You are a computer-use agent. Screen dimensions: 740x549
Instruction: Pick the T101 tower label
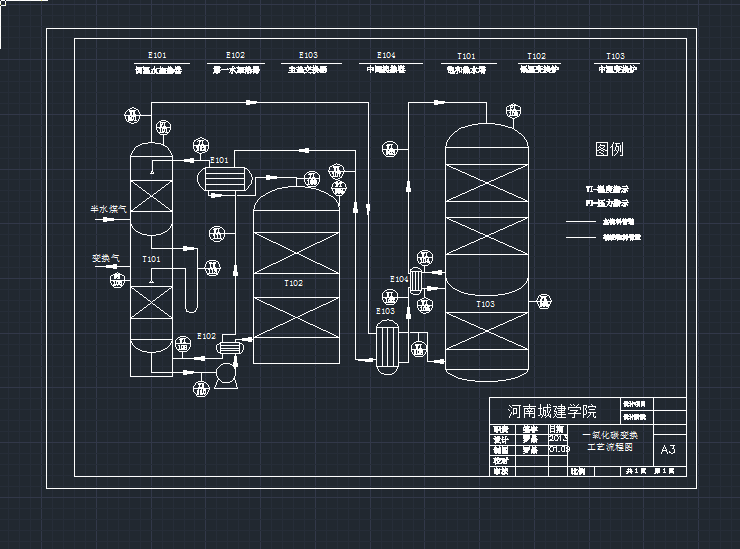coord(151,259)
